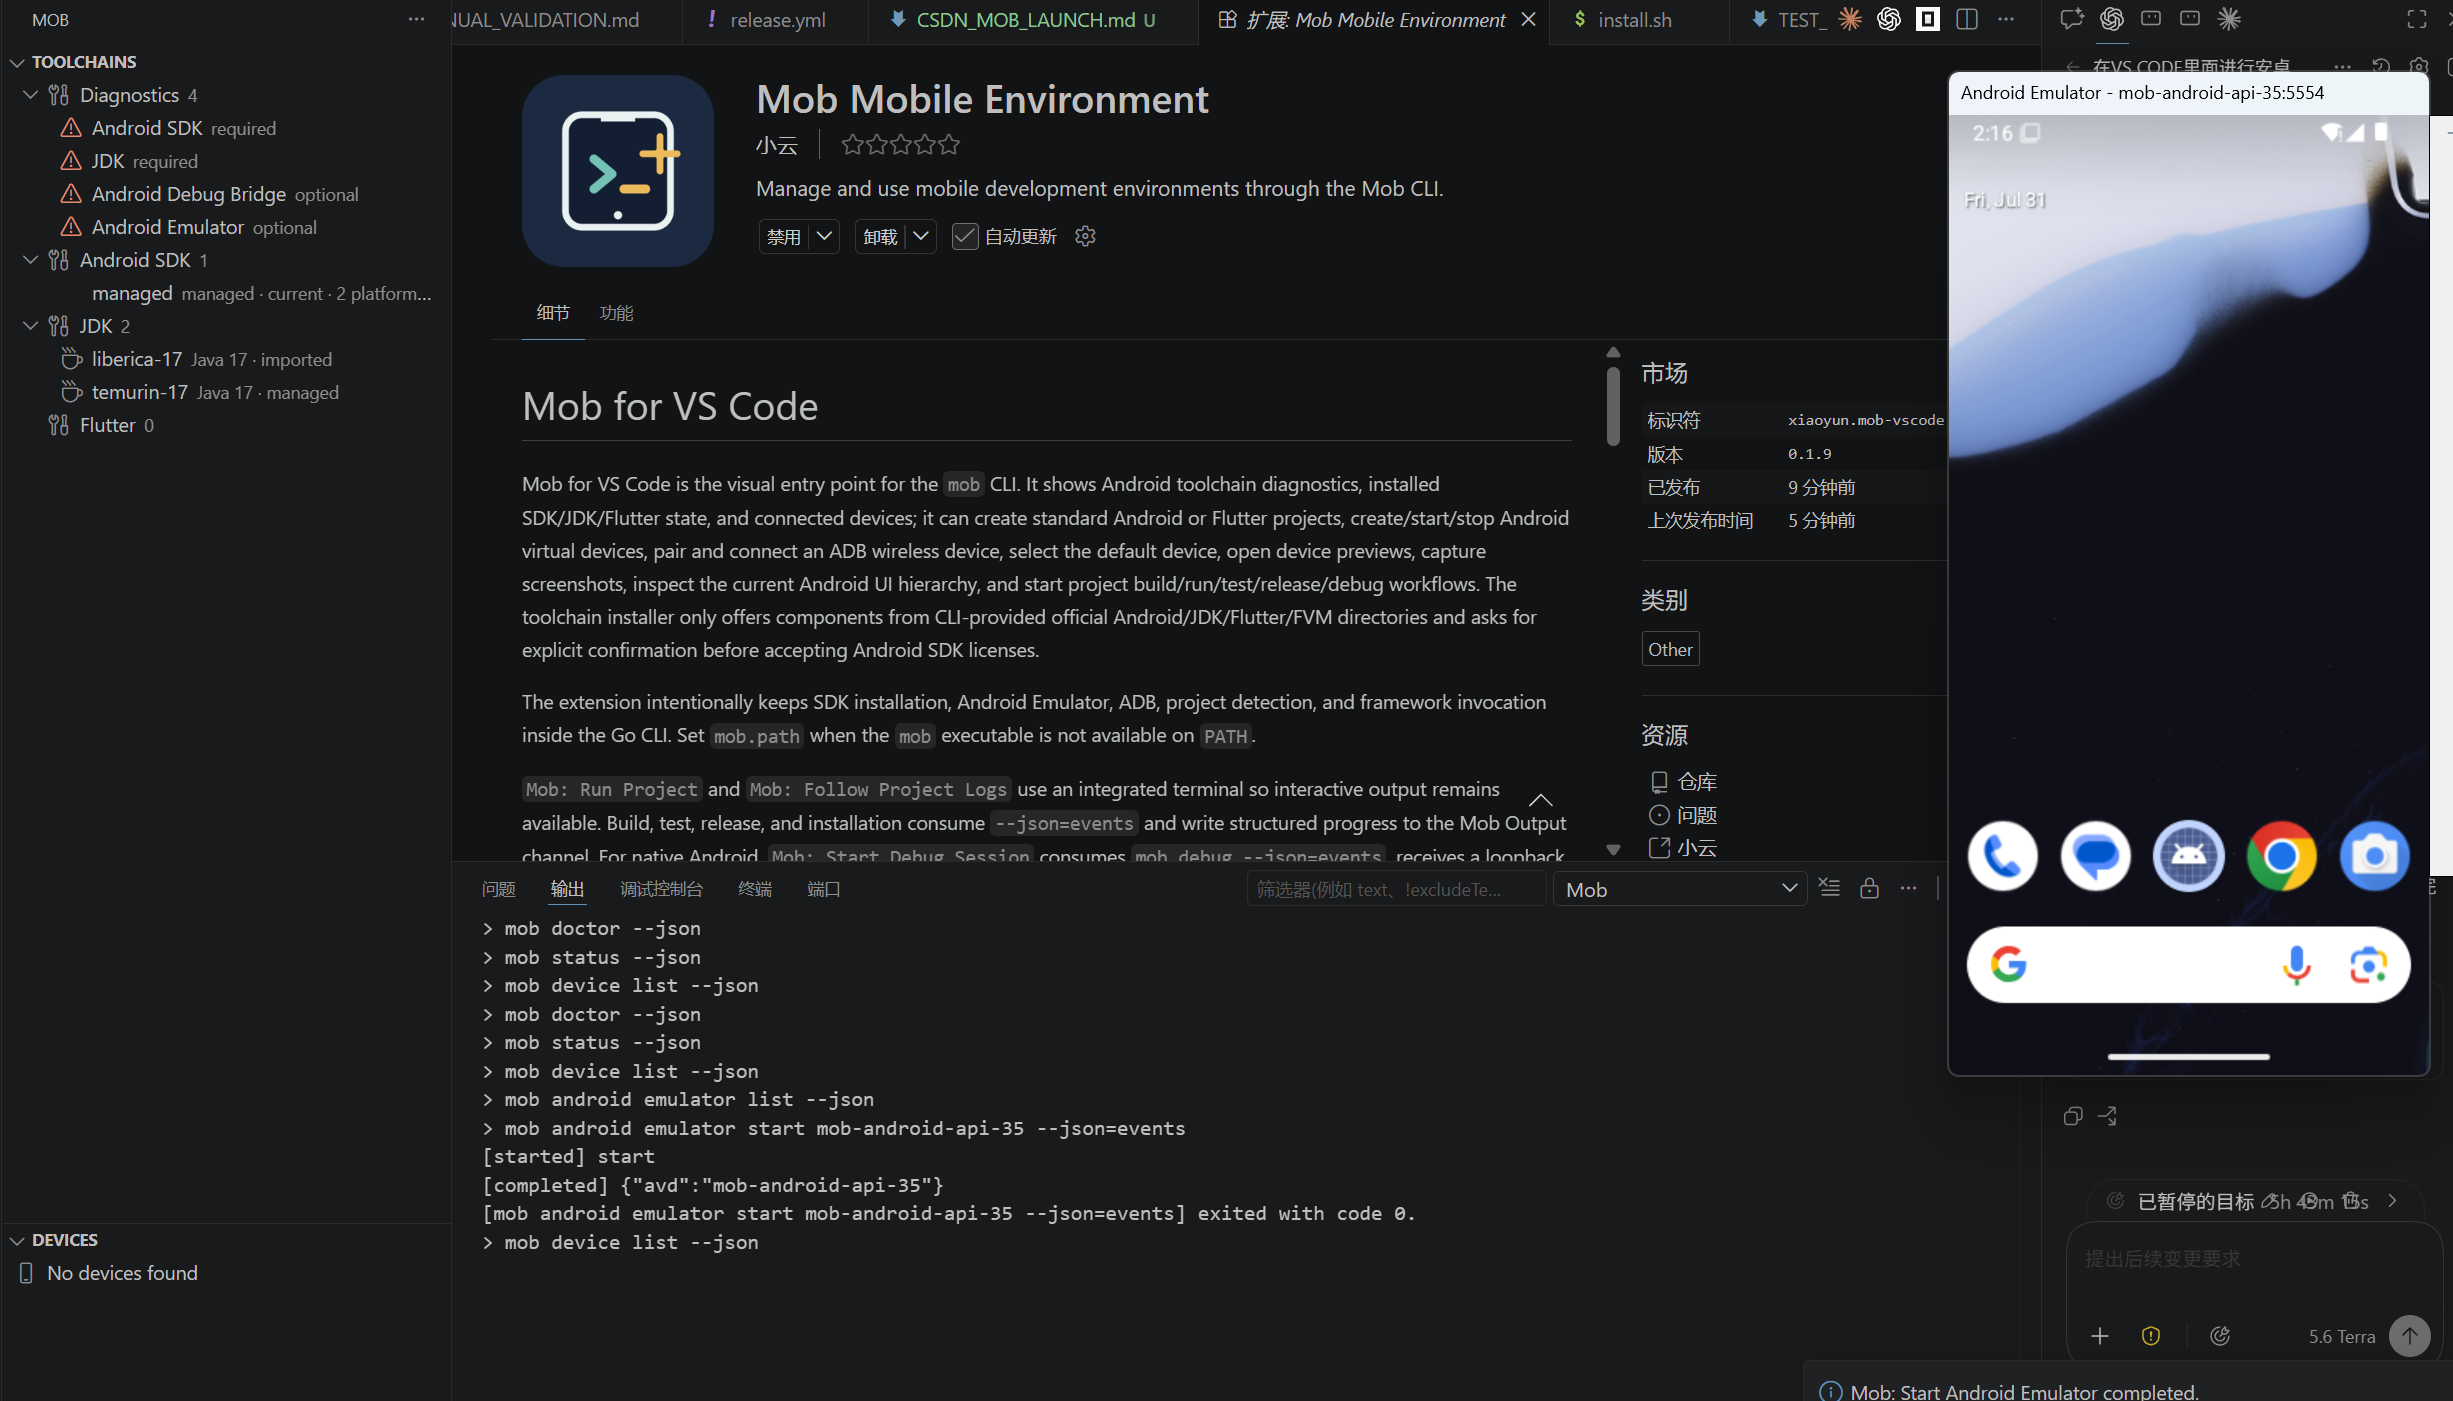This screenshot has width=2453, height=1401.
Task: Expand the paused goal details chevron
Action: (x=2392, y=1201)
